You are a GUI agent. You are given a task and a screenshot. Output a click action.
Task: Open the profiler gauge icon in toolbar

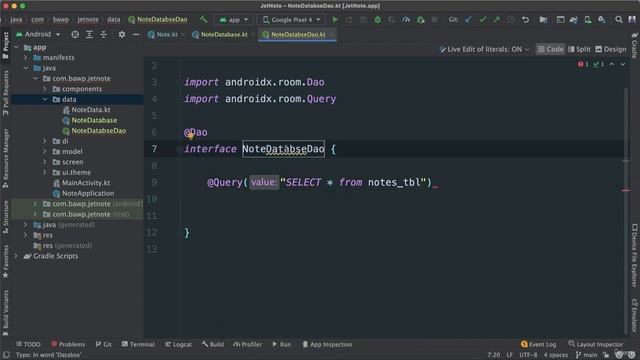tap(406, 19)
